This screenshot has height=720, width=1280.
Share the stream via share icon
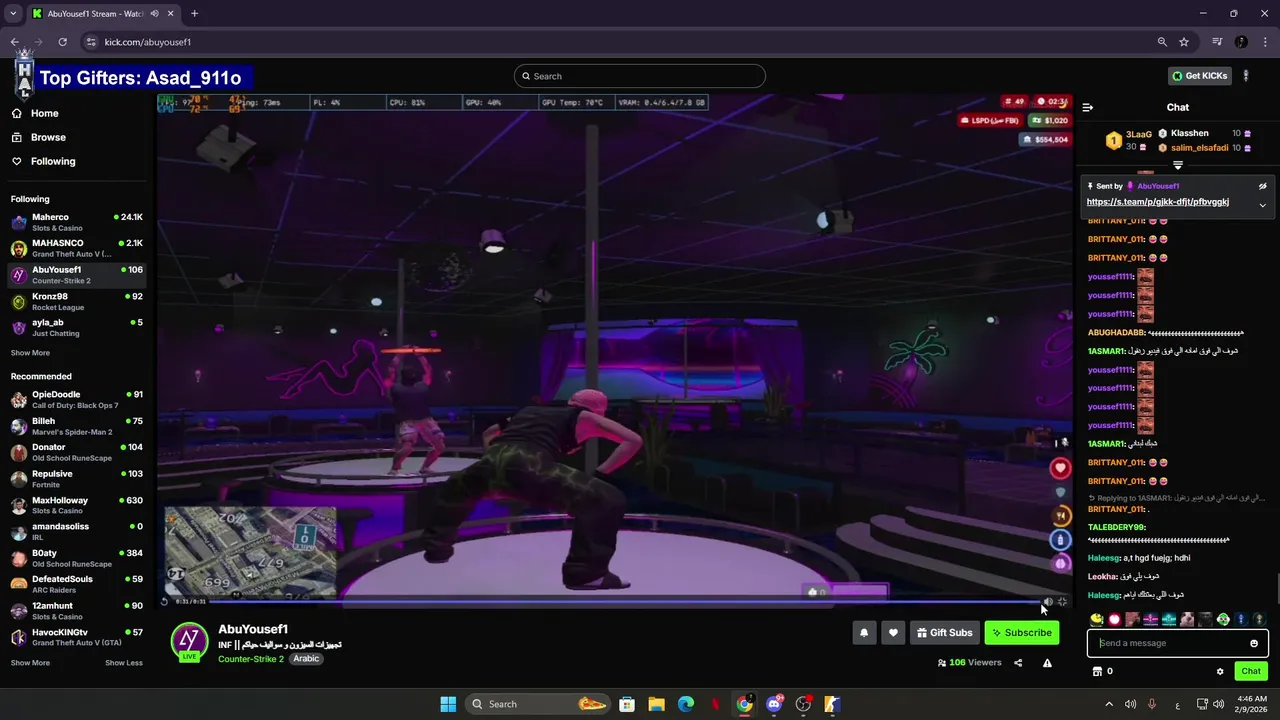pyautogui.click(x=1018, y=663)
